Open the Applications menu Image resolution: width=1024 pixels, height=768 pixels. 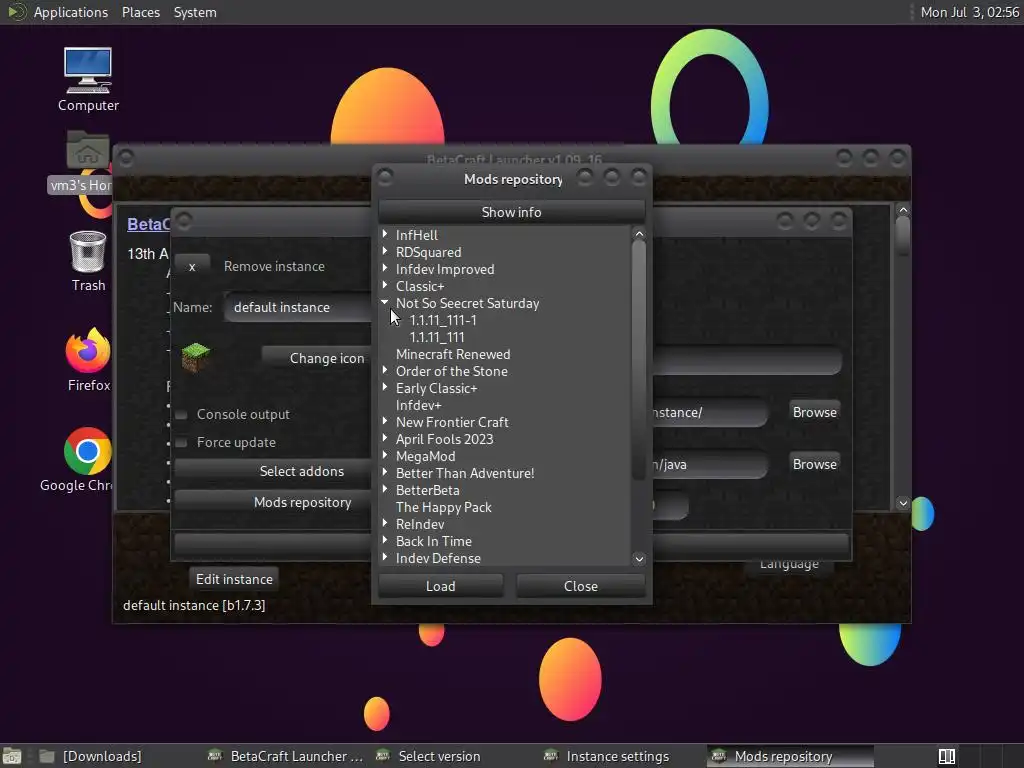tap(71, 12)
